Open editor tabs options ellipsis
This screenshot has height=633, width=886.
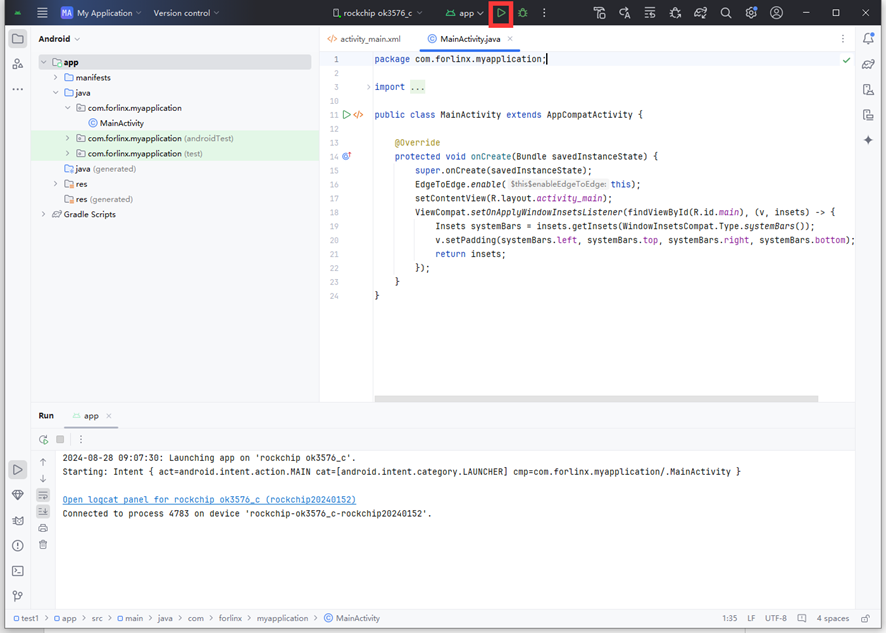pyautogui.click(x=843, y=39)
